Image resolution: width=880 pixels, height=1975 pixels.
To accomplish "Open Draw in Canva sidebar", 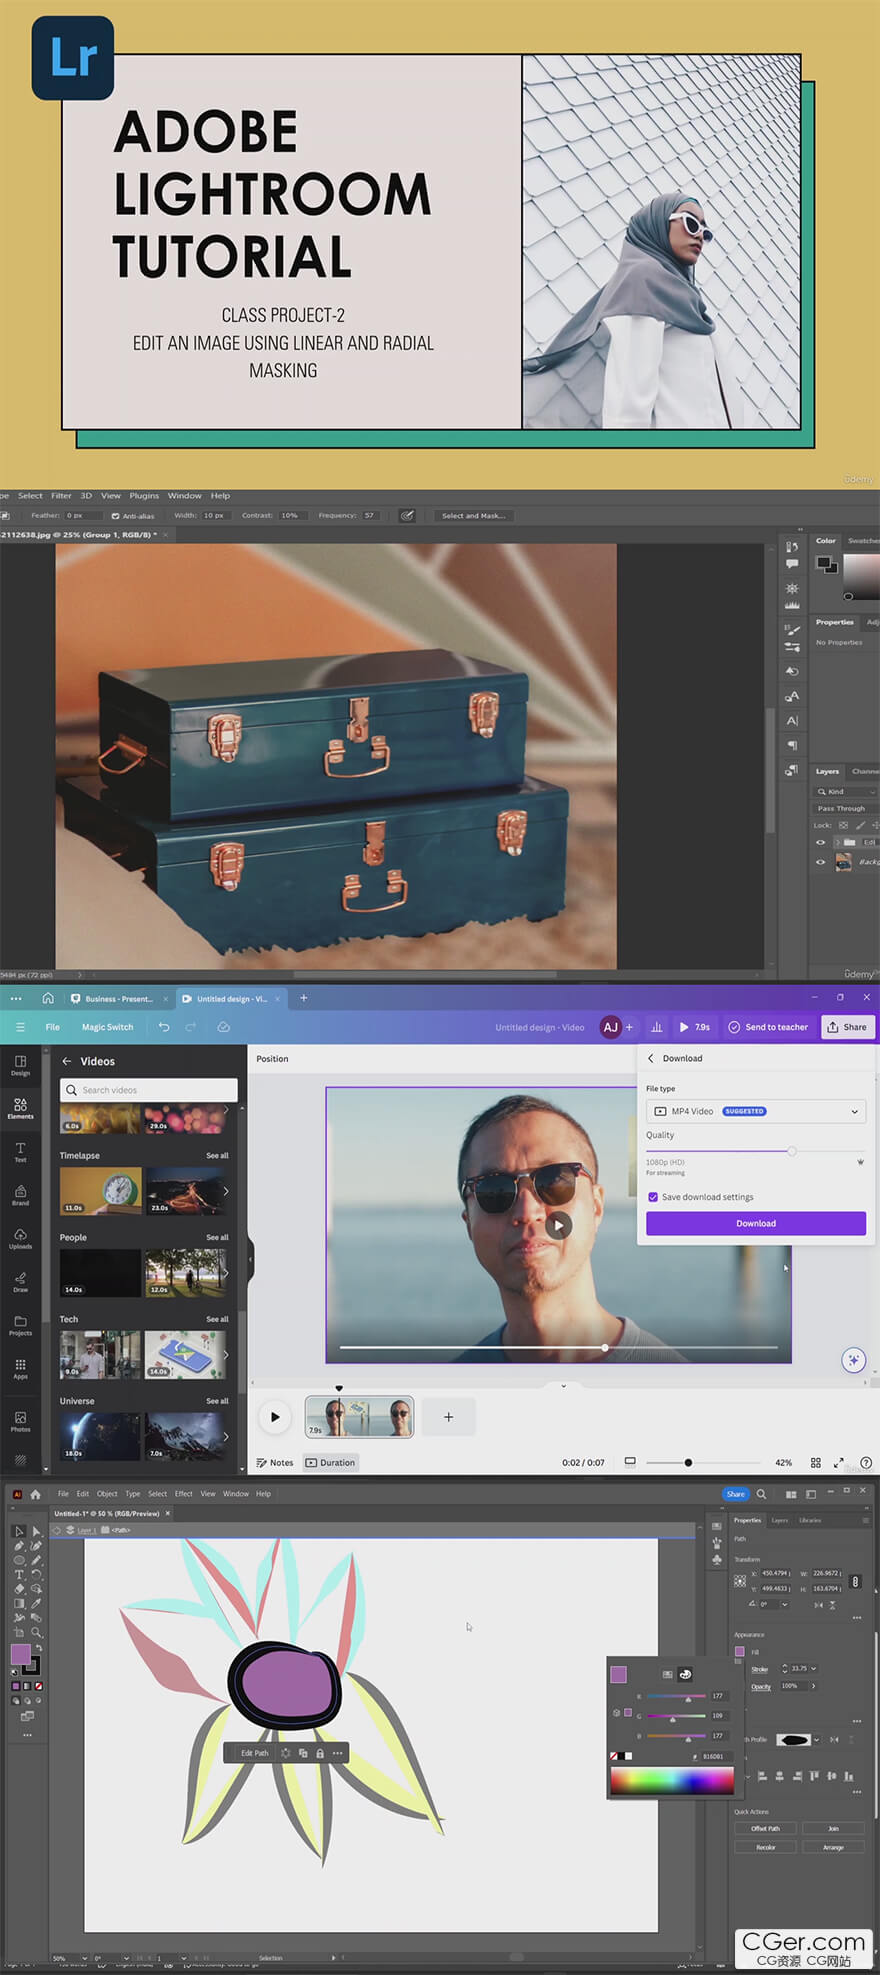I will pyautogui.click(x=20, y=1281).
